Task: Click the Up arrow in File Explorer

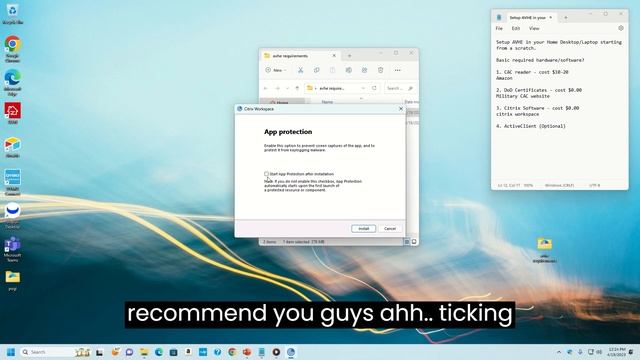Action: (x=297, y=88)
